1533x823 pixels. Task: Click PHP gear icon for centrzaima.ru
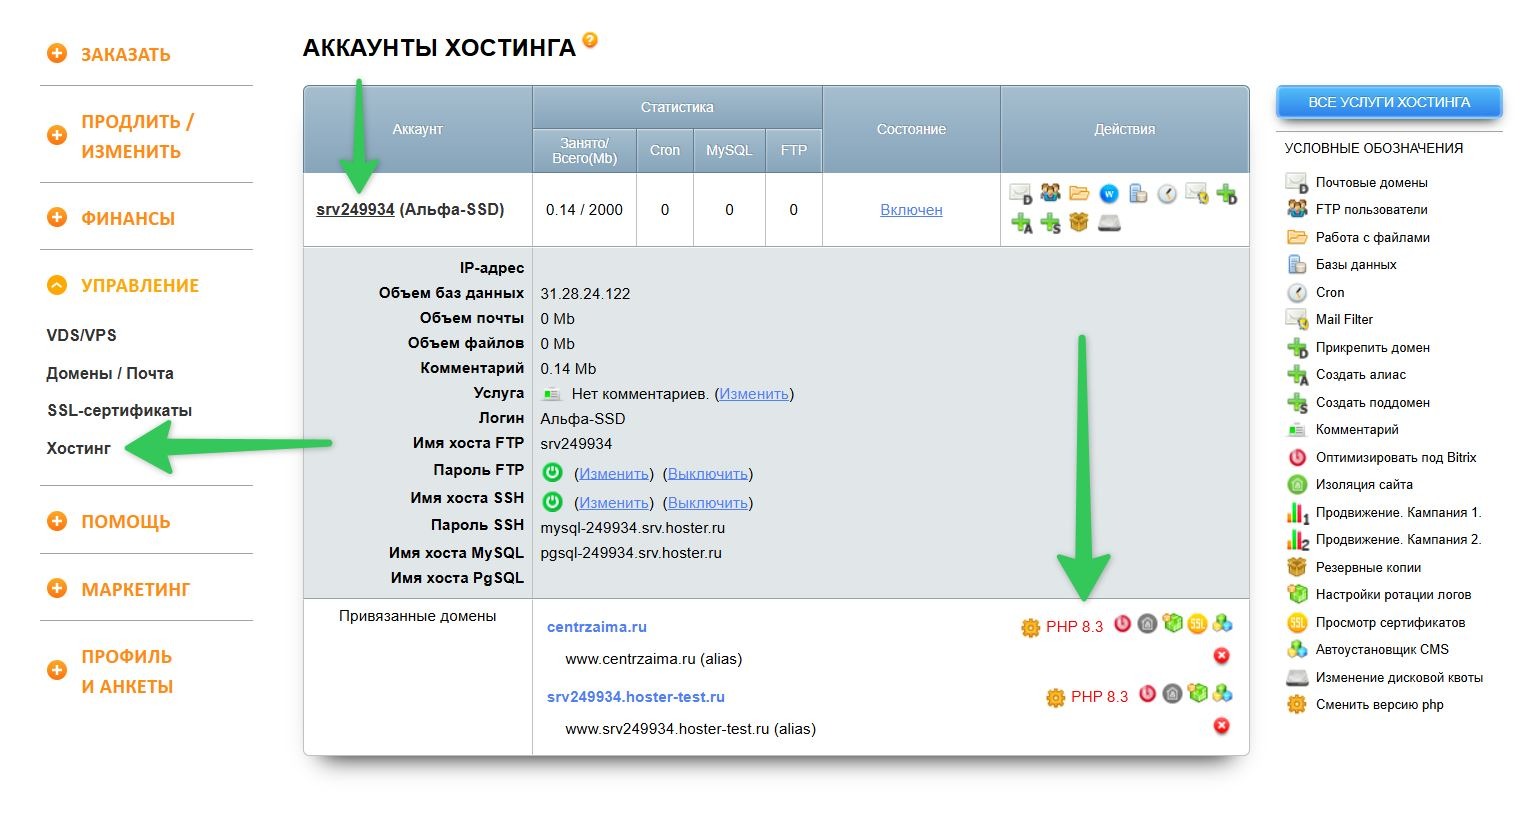point(1030,627)
